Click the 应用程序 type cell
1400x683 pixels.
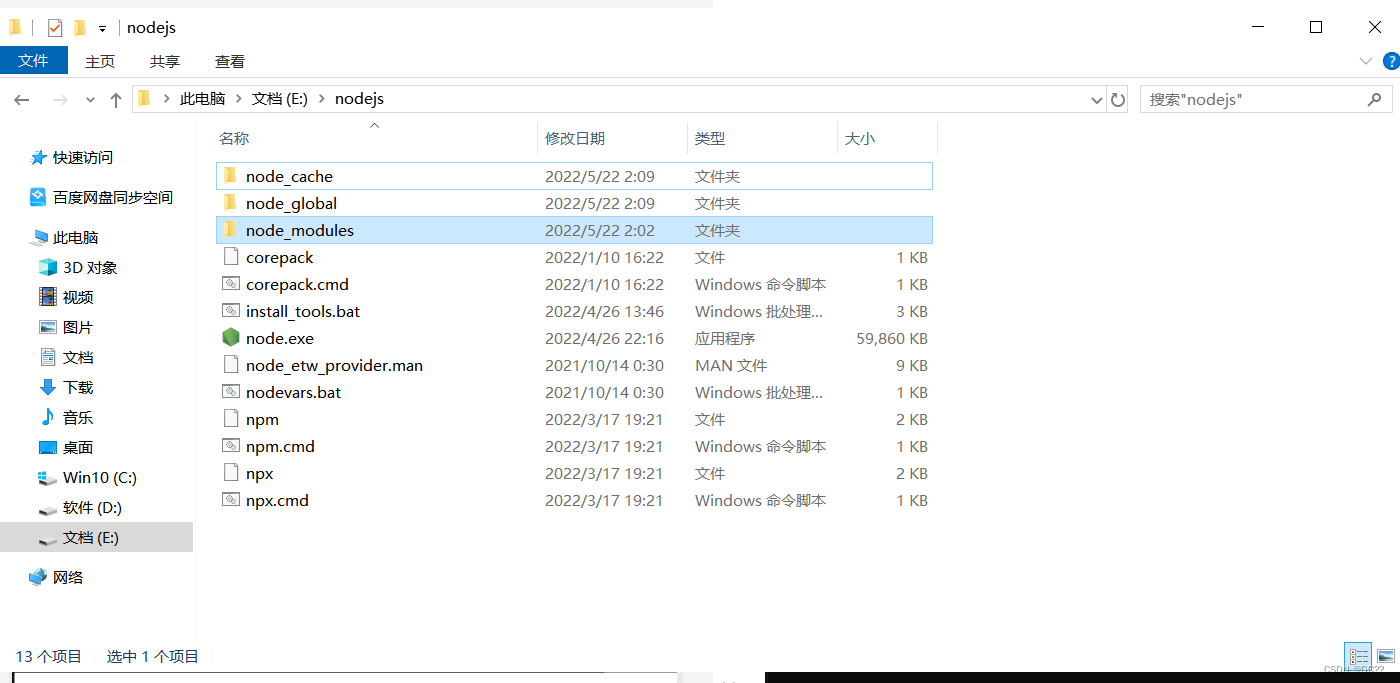coord(725,338)
